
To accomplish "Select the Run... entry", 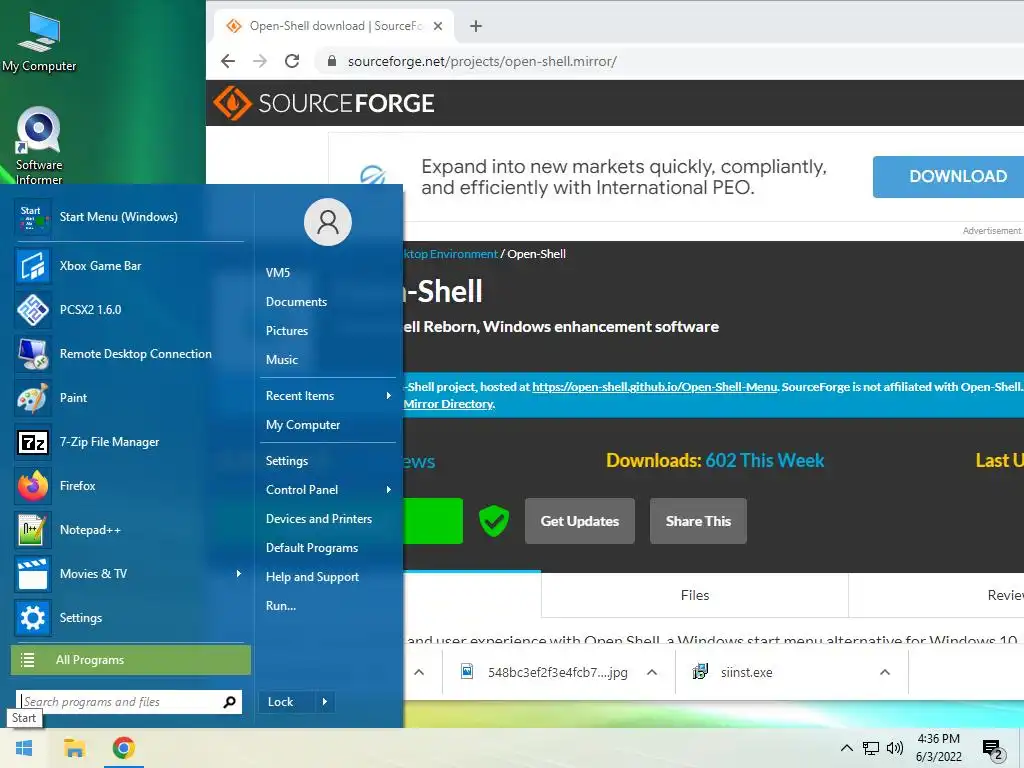I will click(281, 606).
